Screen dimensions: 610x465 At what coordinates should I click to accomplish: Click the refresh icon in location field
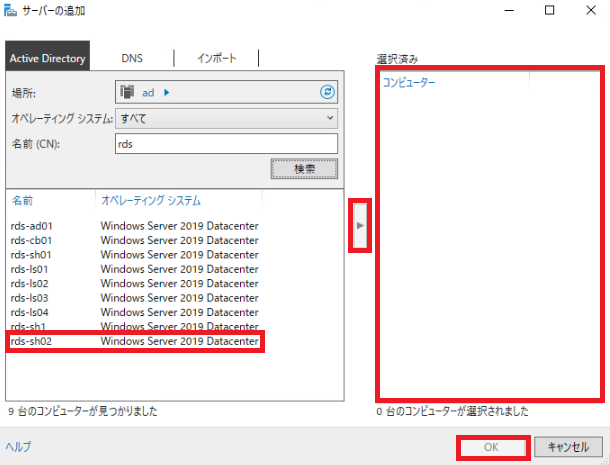click(x=327, y=92)
